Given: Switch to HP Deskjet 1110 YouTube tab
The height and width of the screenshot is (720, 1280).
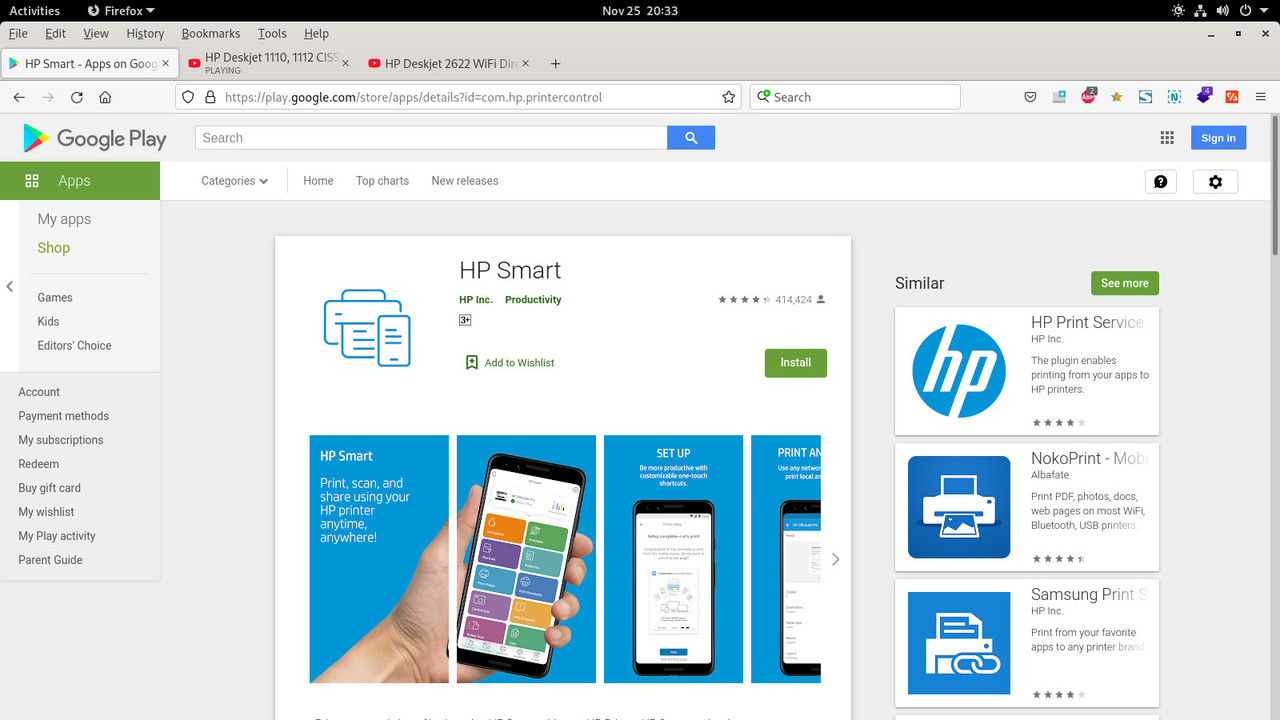Looking at the screenshot, I should click(x=268, y=63).
